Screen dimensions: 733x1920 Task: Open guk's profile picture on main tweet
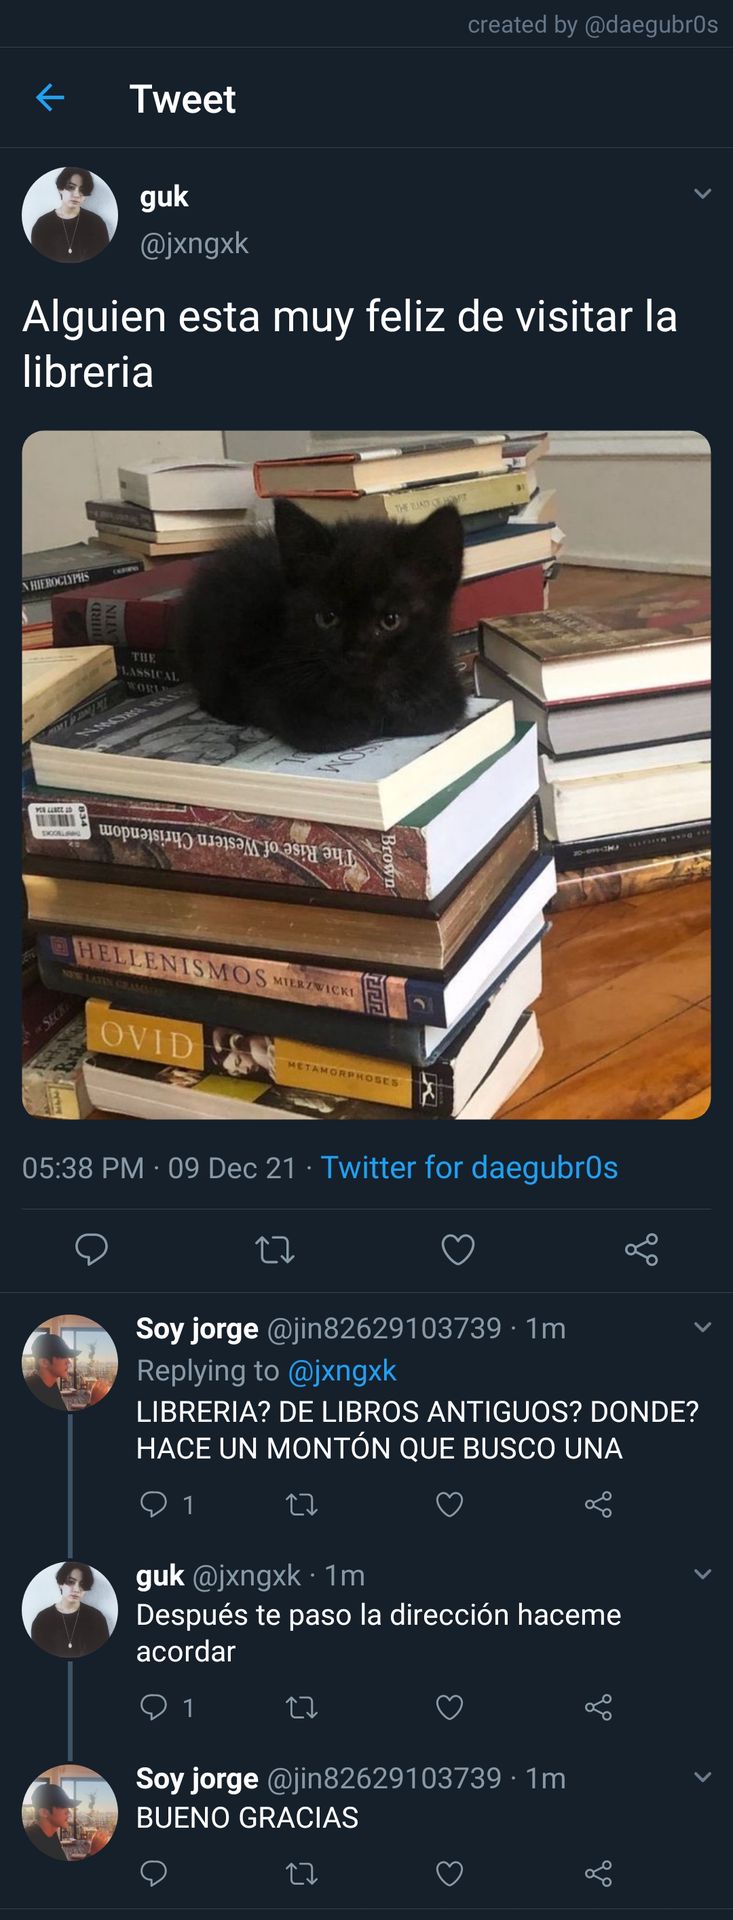(70, 215)
